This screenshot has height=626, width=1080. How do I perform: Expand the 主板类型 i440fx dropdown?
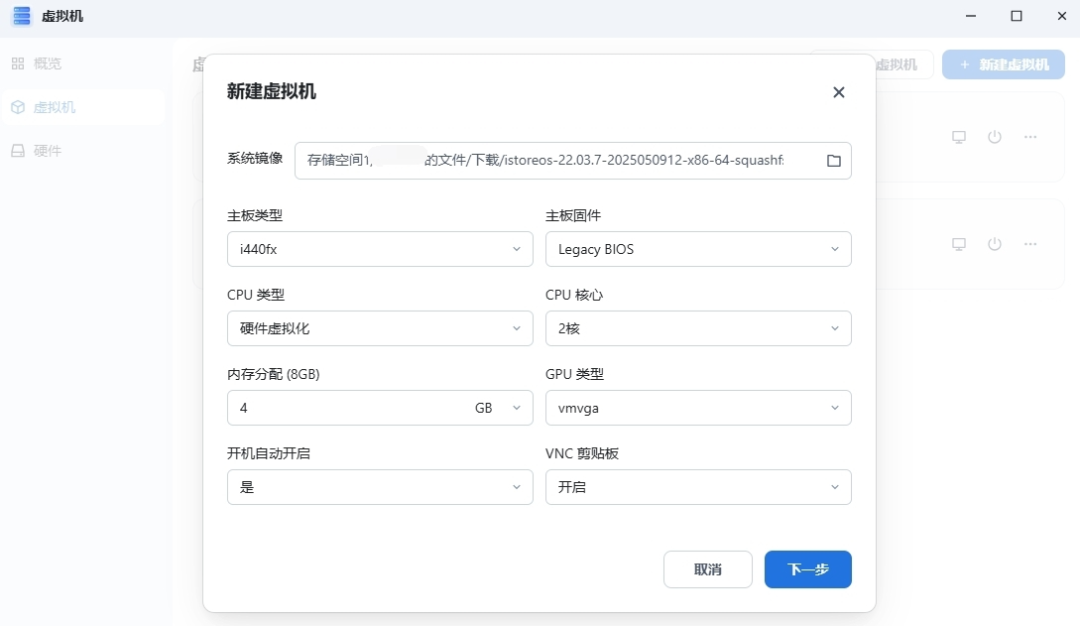(380, 249)
